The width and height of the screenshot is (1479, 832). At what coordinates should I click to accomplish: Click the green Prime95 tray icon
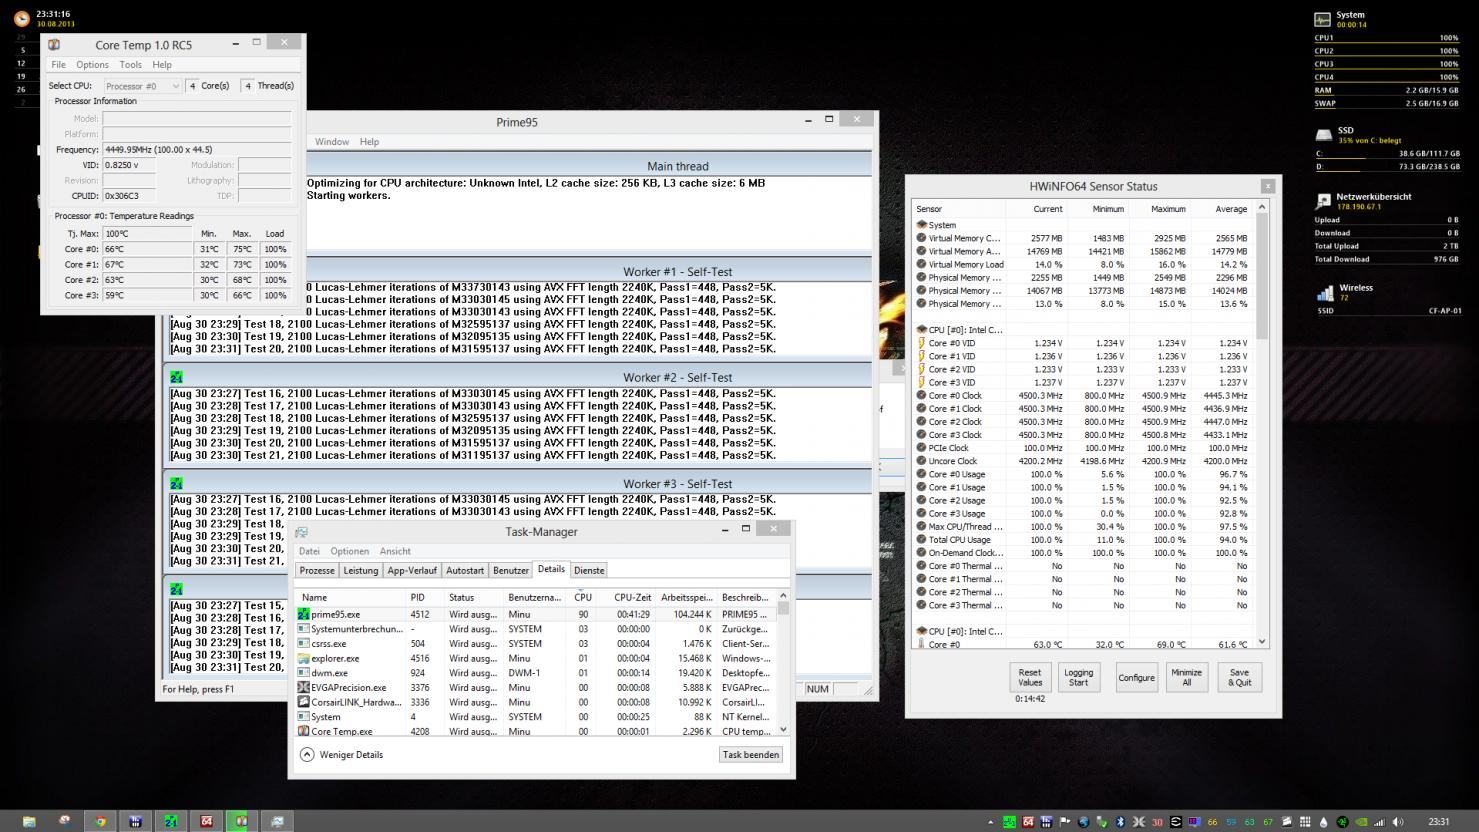click(x=1009, y=822)
